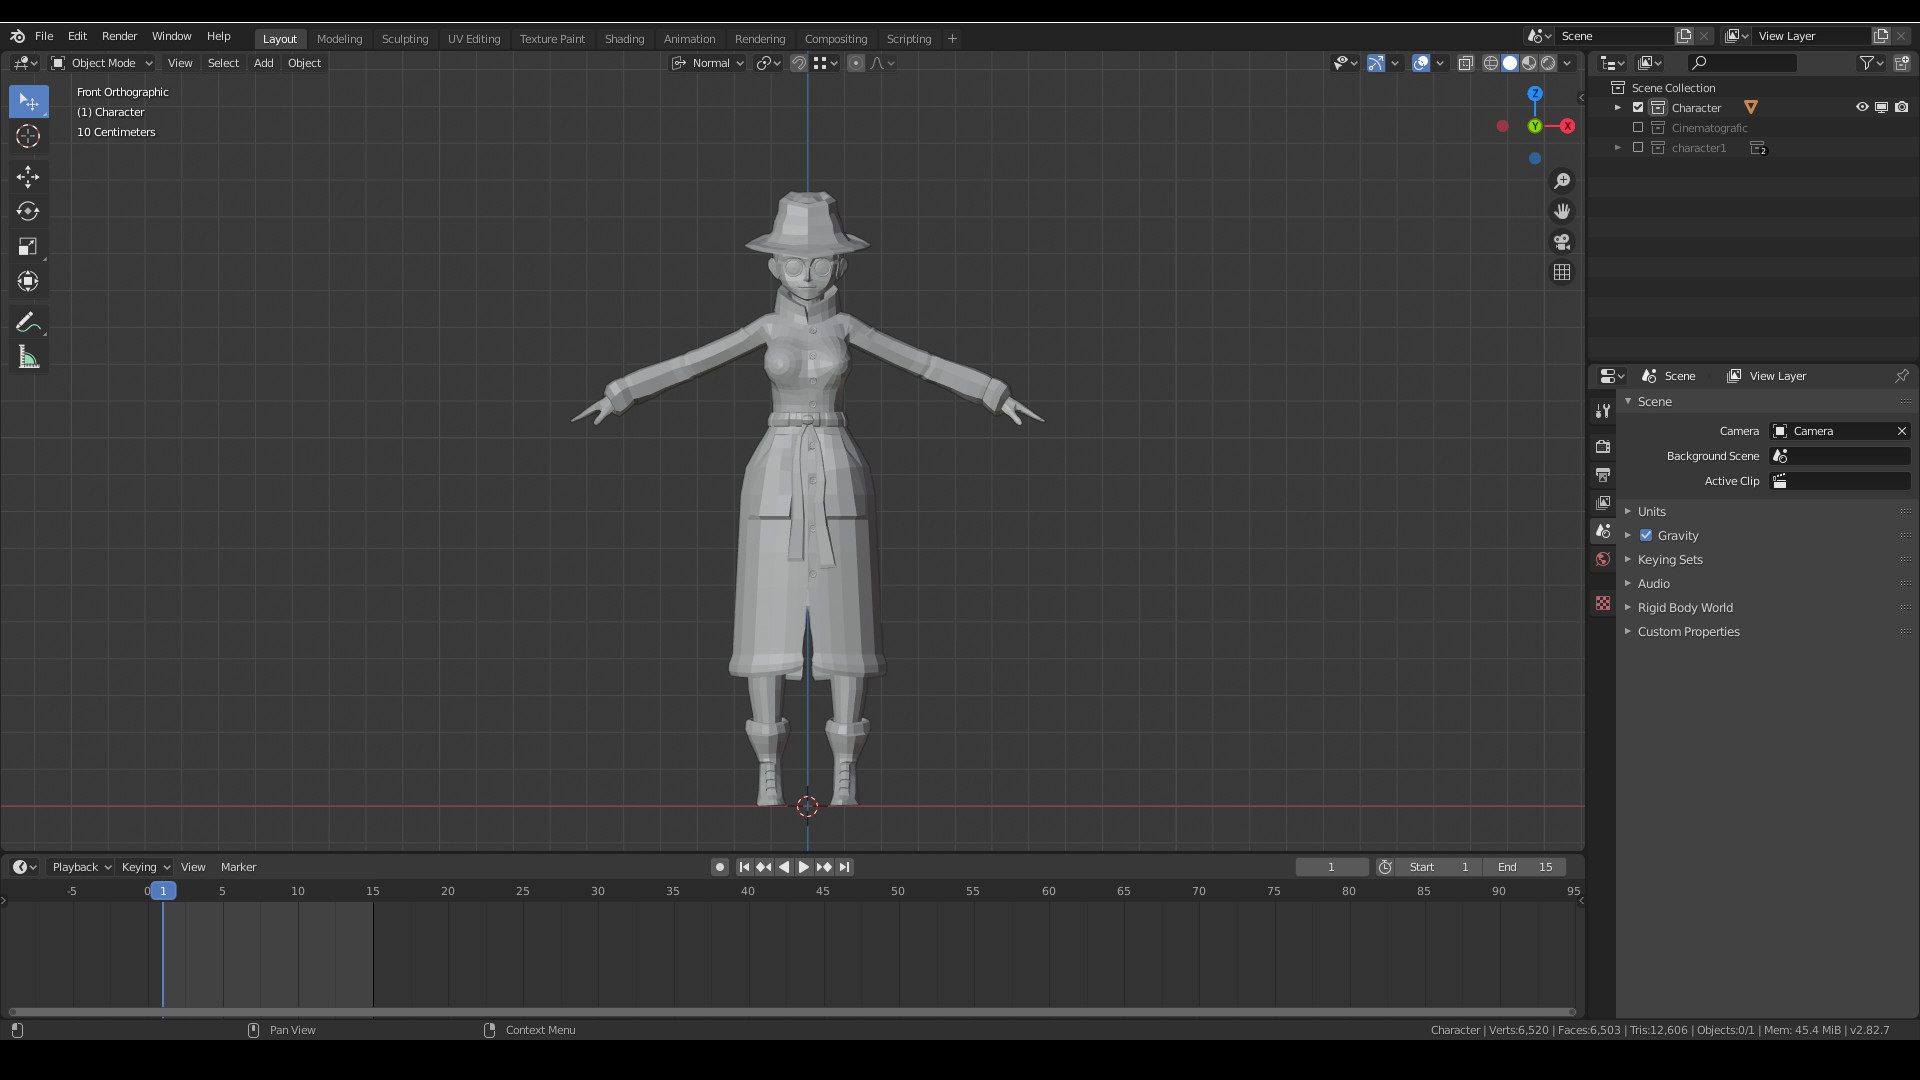Click the timeline horizontal scrollbar
This screenshot has width=1920, height=1080.
[792, 1012]
